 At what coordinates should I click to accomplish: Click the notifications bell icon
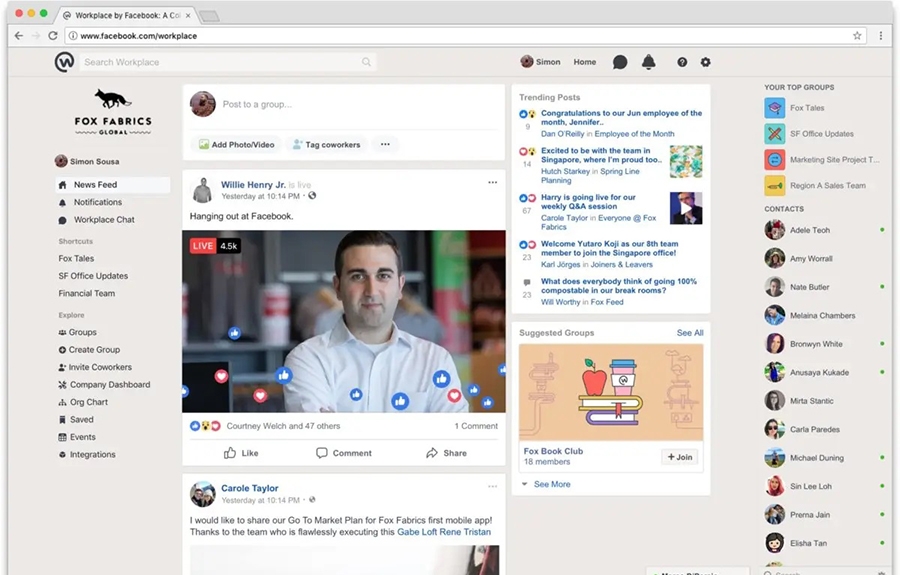click(x=648, y=62)
